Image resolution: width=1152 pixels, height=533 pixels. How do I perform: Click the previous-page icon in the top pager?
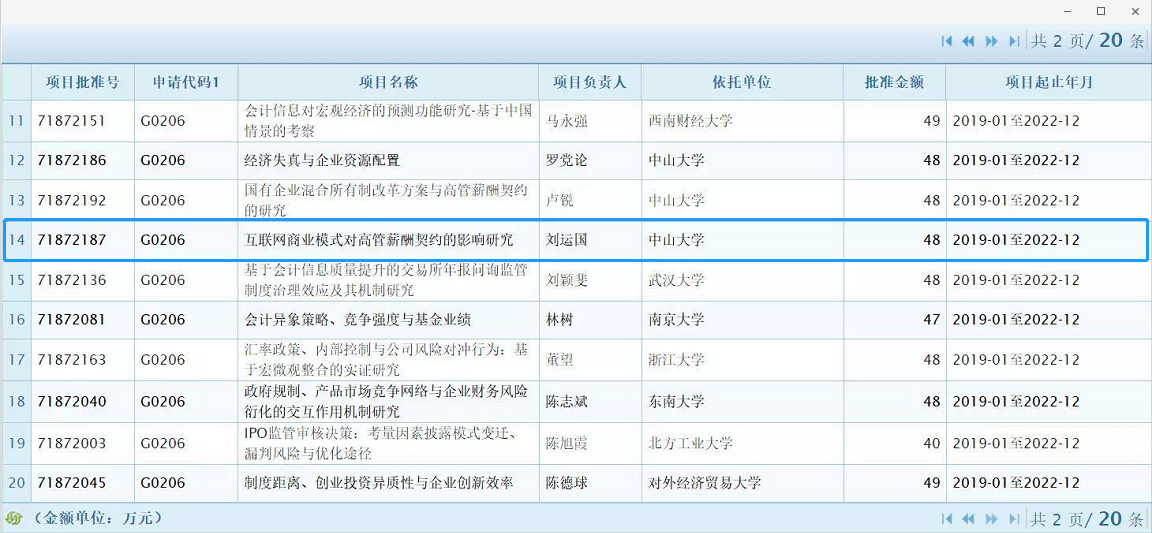968,41
